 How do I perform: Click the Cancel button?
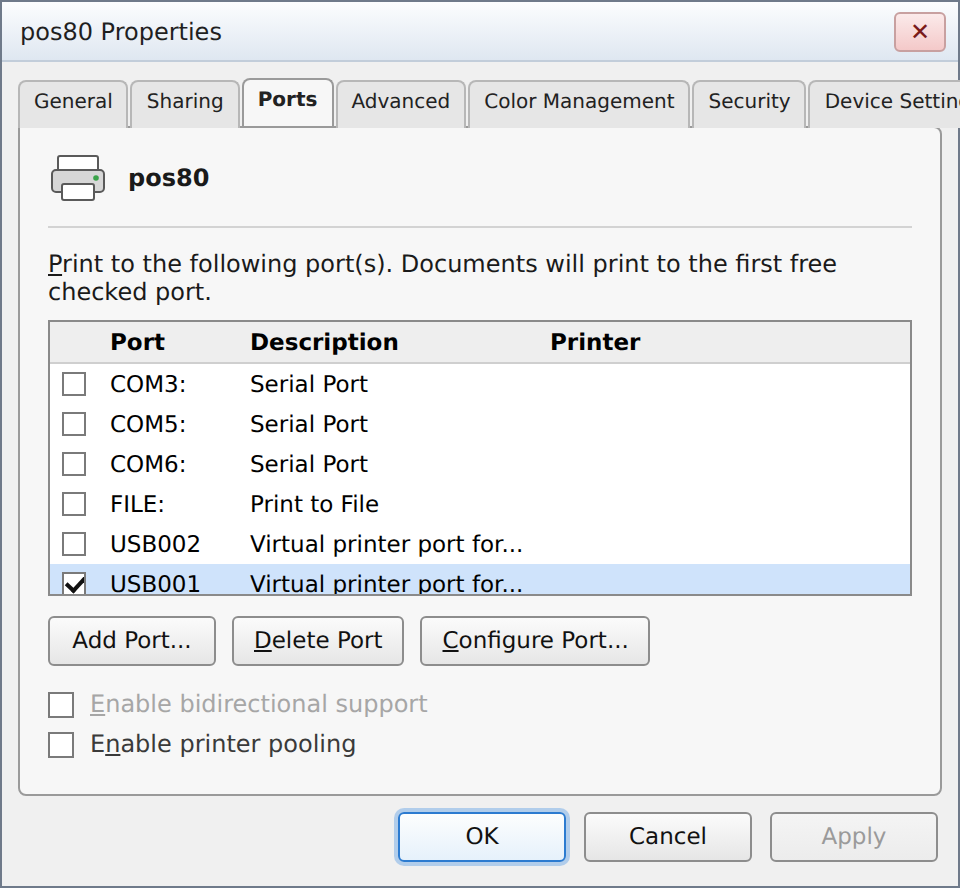[667, 837]
